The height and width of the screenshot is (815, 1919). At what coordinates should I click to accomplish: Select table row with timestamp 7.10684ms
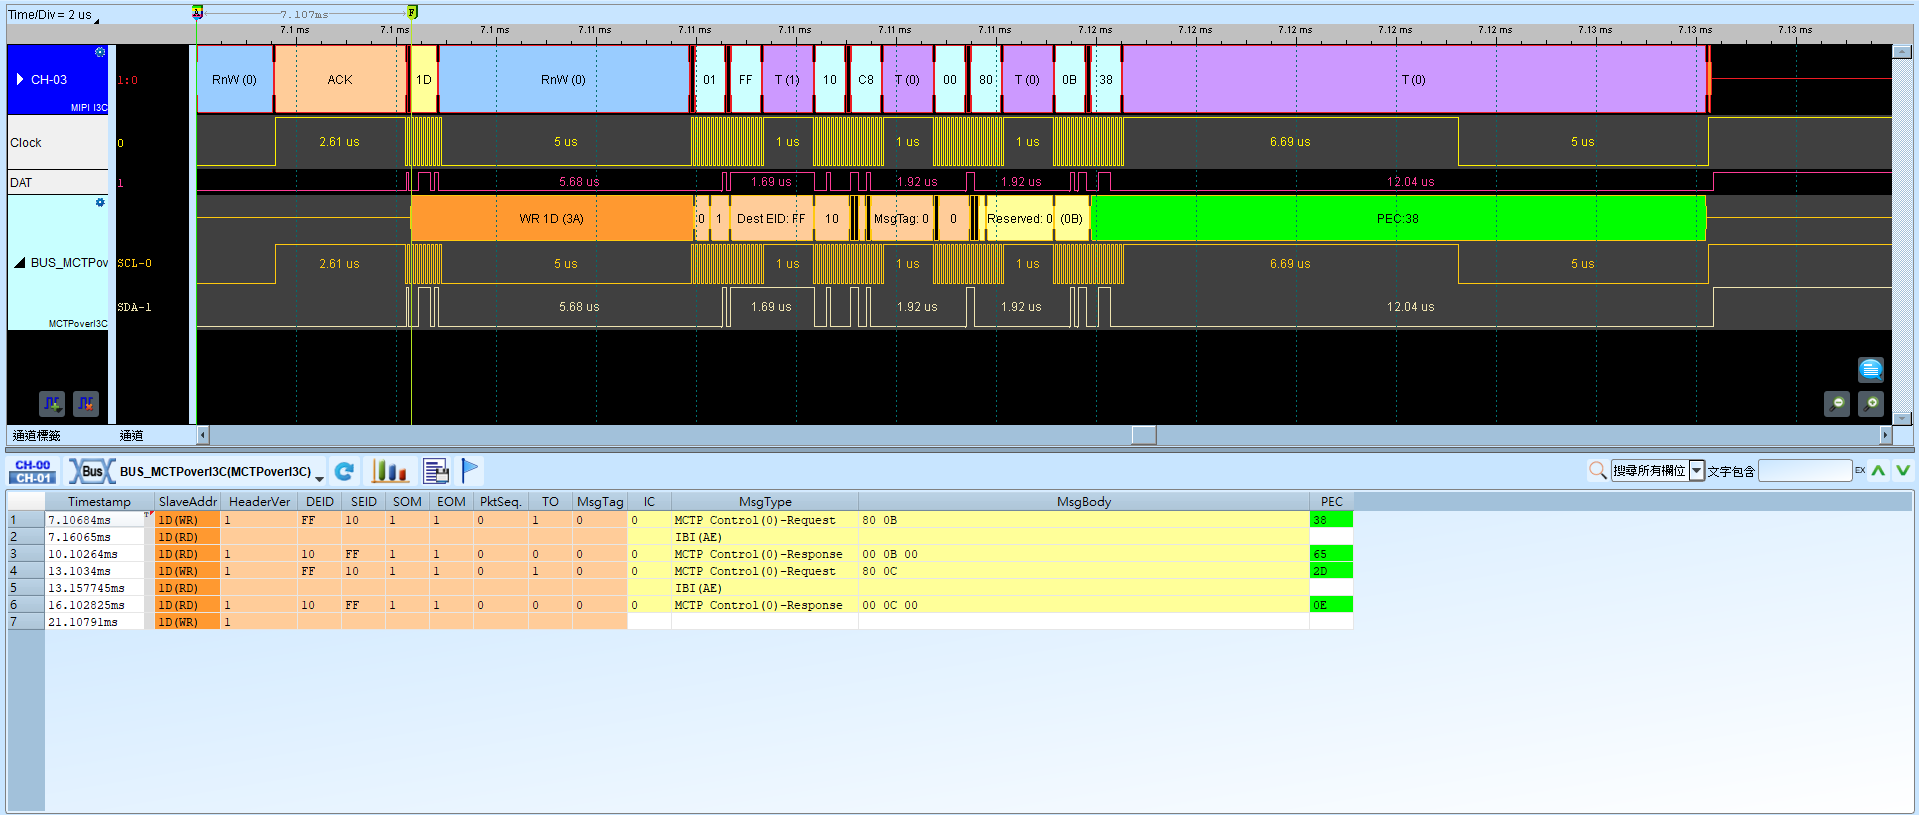[x=680, y=520]
